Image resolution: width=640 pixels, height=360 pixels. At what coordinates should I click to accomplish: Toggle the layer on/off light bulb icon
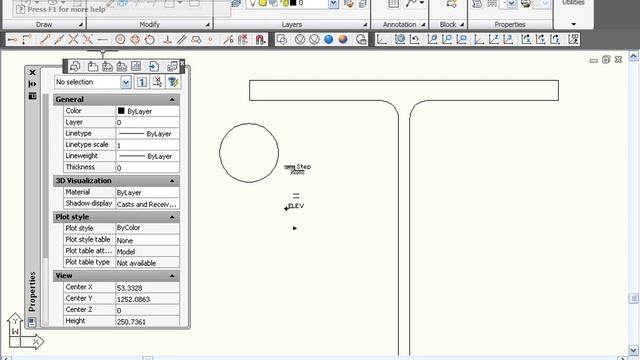tap(253, 3)
